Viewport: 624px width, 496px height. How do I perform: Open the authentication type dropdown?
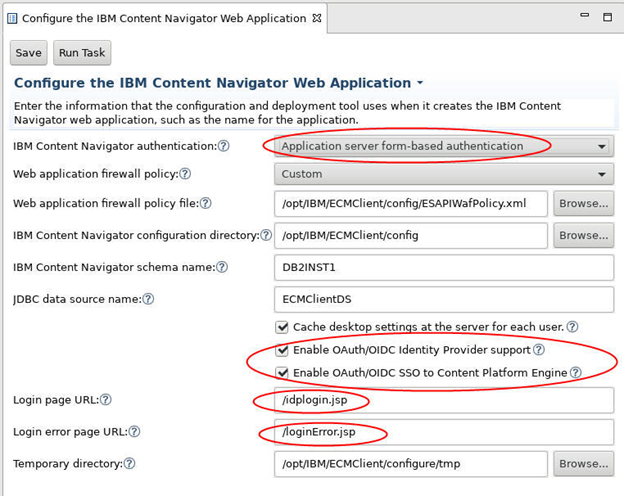tap(444, 146)
